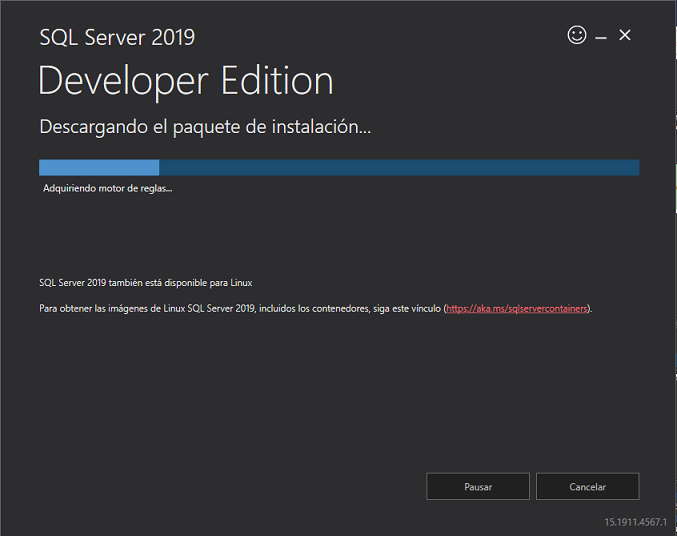Screen dimensions: 677x536
Task: Click version number 15.1911.4567.1
Action: [x=635, y=522]
